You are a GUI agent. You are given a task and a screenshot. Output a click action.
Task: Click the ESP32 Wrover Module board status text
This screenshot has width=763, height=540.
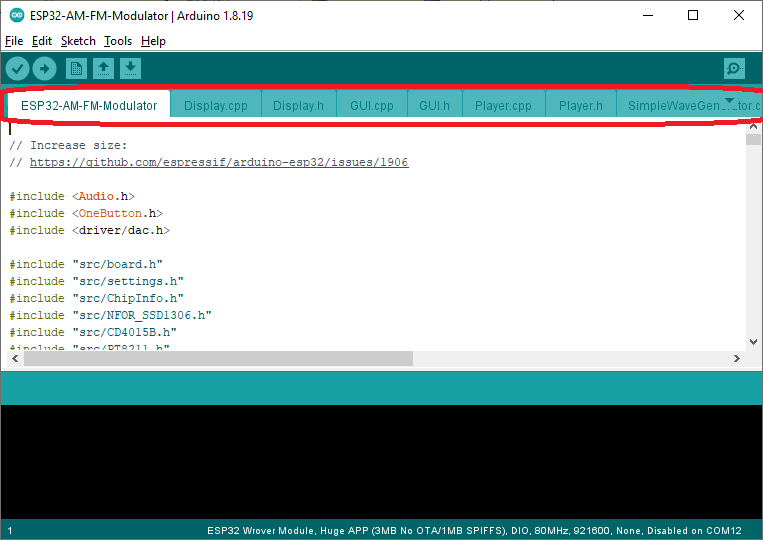[x=474, y=531]
